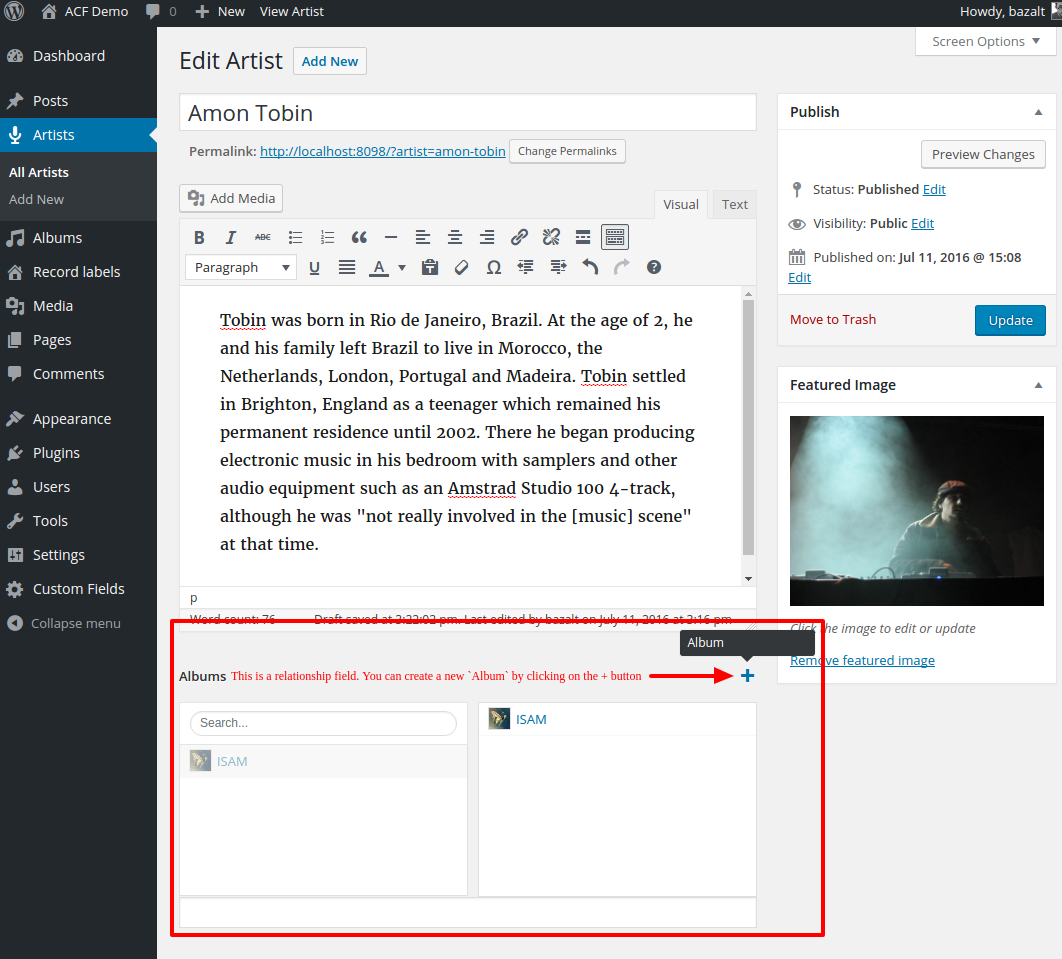The width and height of the screenshot is (1062, 959).
Task: Add a new Album with plus icon
Action: (747, 675)
